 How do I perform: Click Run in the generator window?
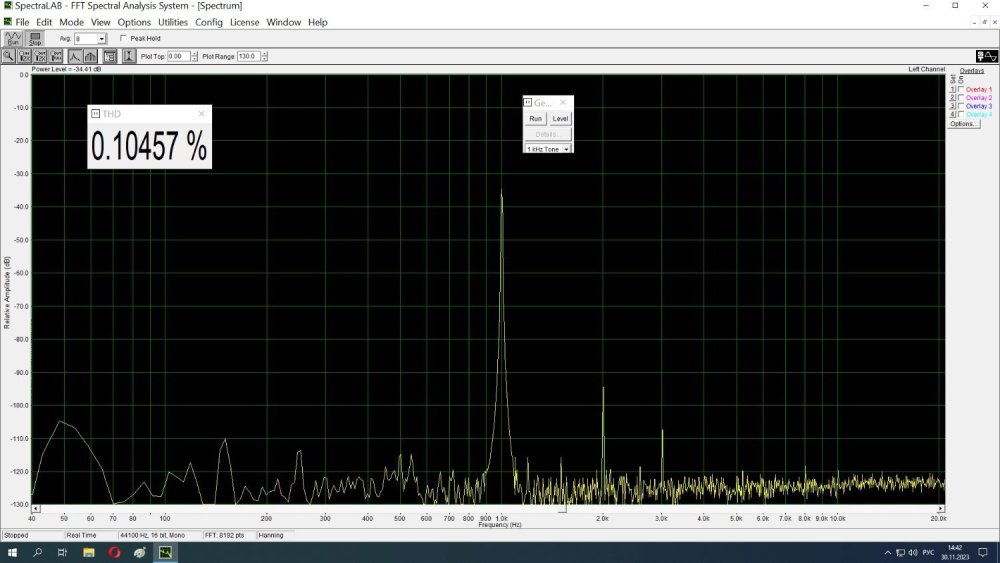click(x=536, y=118)
